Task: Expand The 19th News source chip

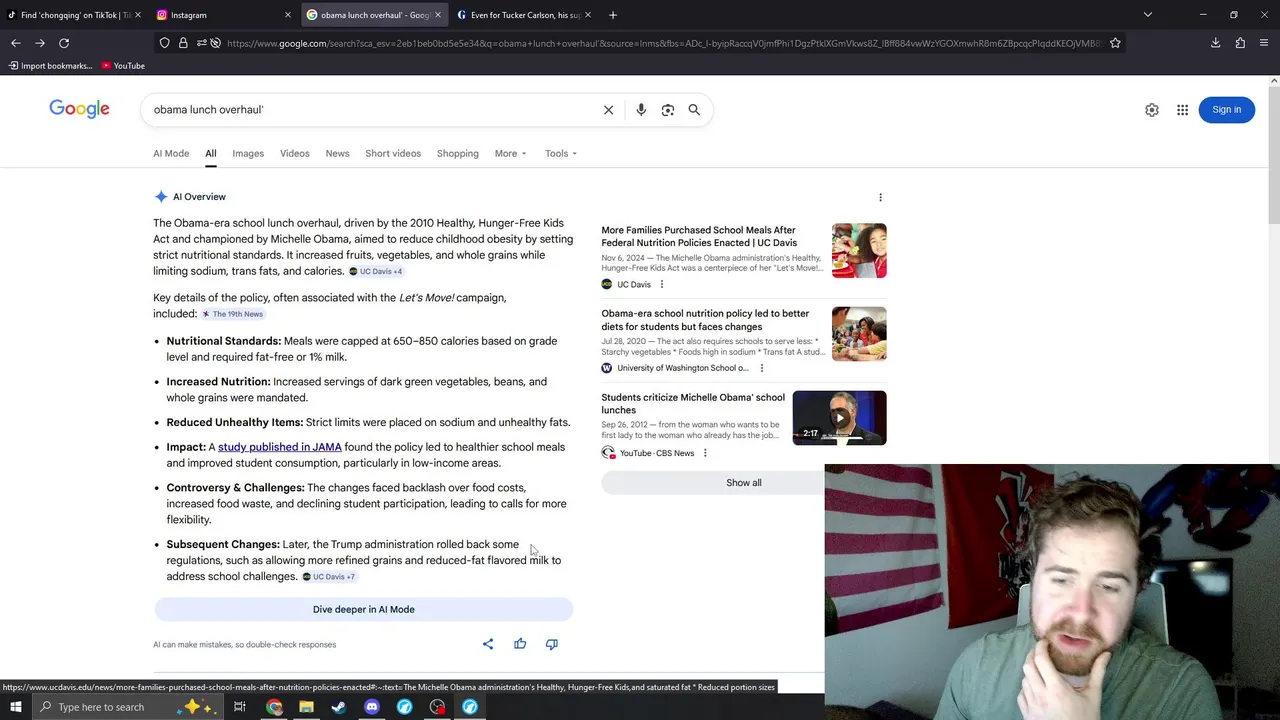Action: tap(233, 314)
